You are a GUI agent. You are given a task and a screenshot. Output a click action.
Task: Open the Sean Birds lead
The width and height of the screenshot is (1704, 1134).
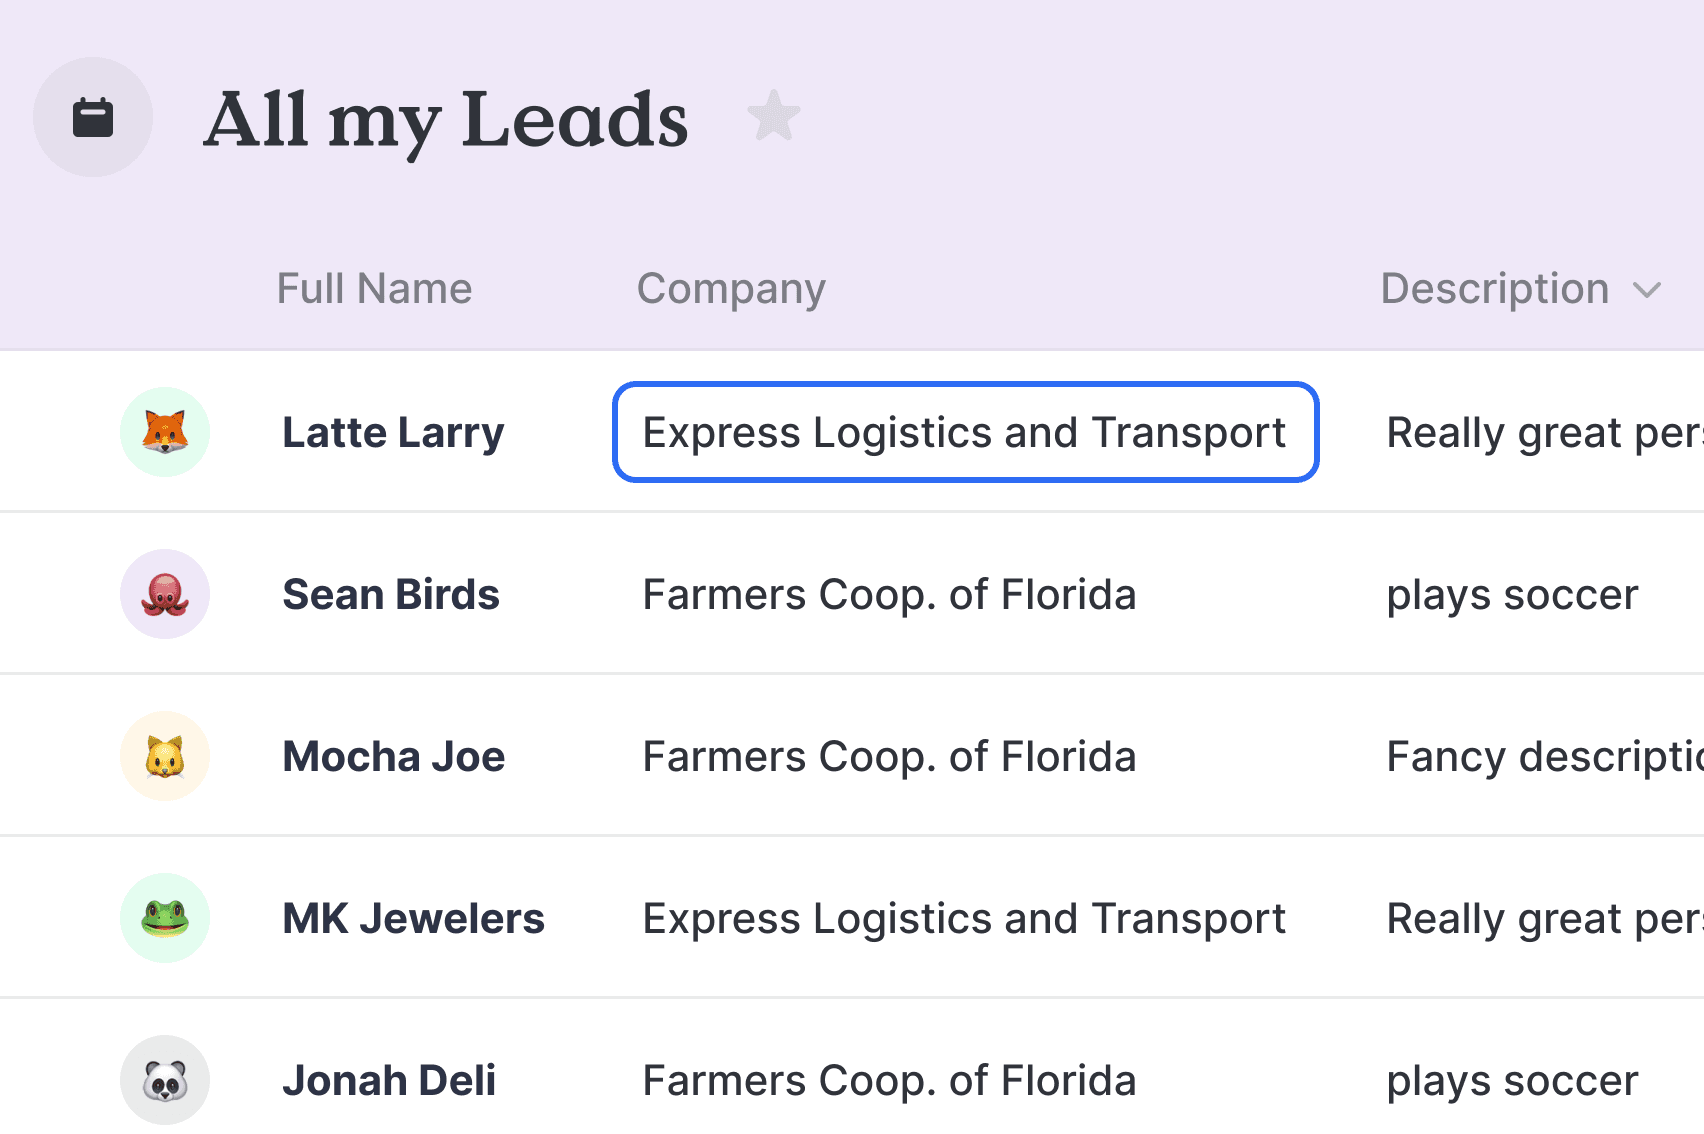391,595
